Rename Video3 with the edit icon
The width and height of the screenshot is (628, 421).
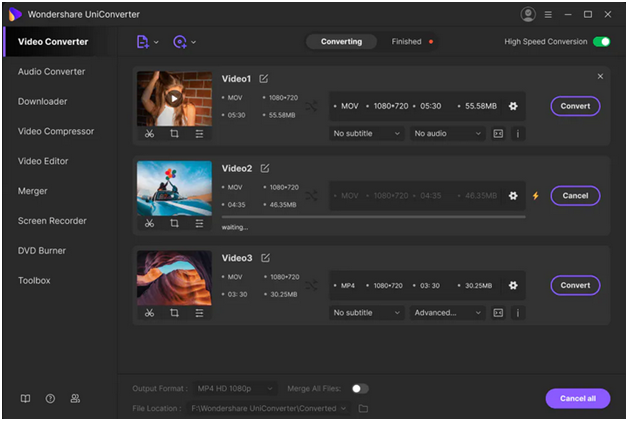265,258
